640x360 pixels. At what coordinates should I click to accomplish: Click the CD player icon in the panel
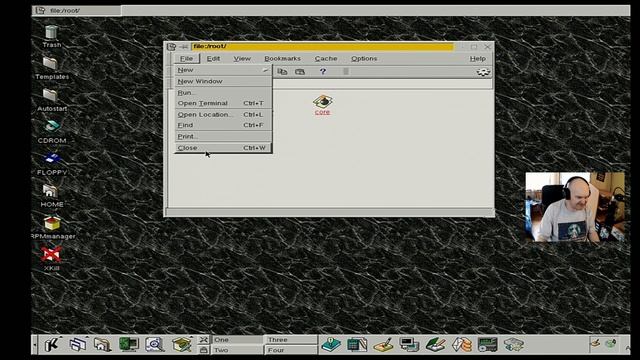coord(487,345)
